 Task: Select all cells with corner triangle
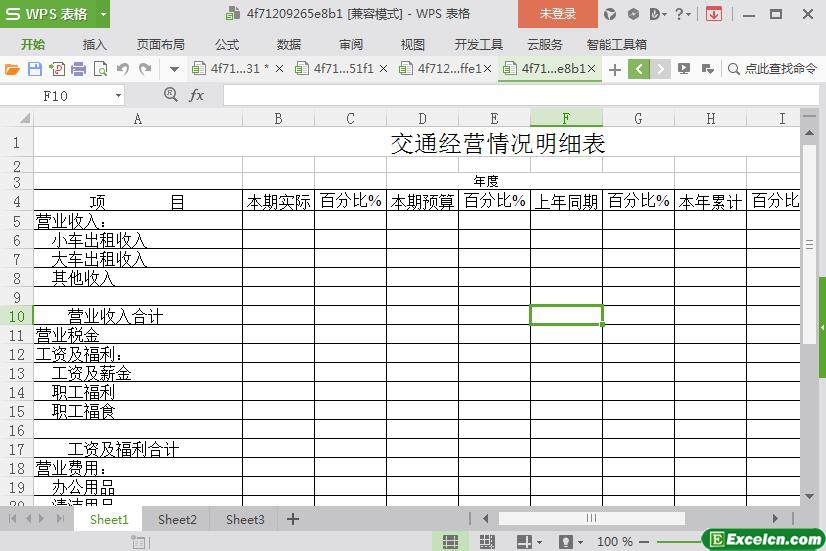tap(23, 119)
